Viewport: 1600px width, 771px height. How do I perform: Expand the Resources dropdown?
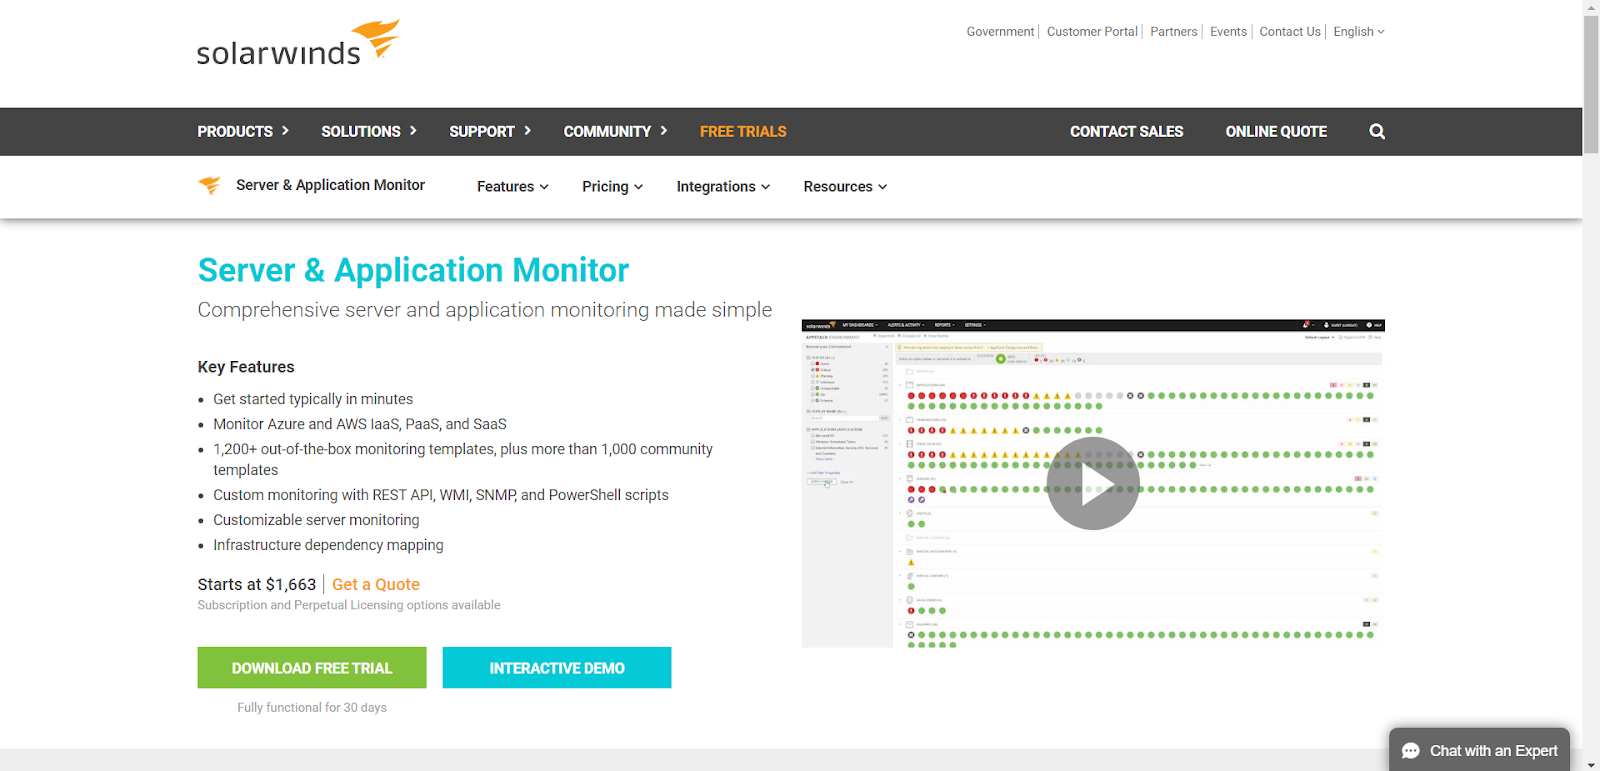point(846,187)
